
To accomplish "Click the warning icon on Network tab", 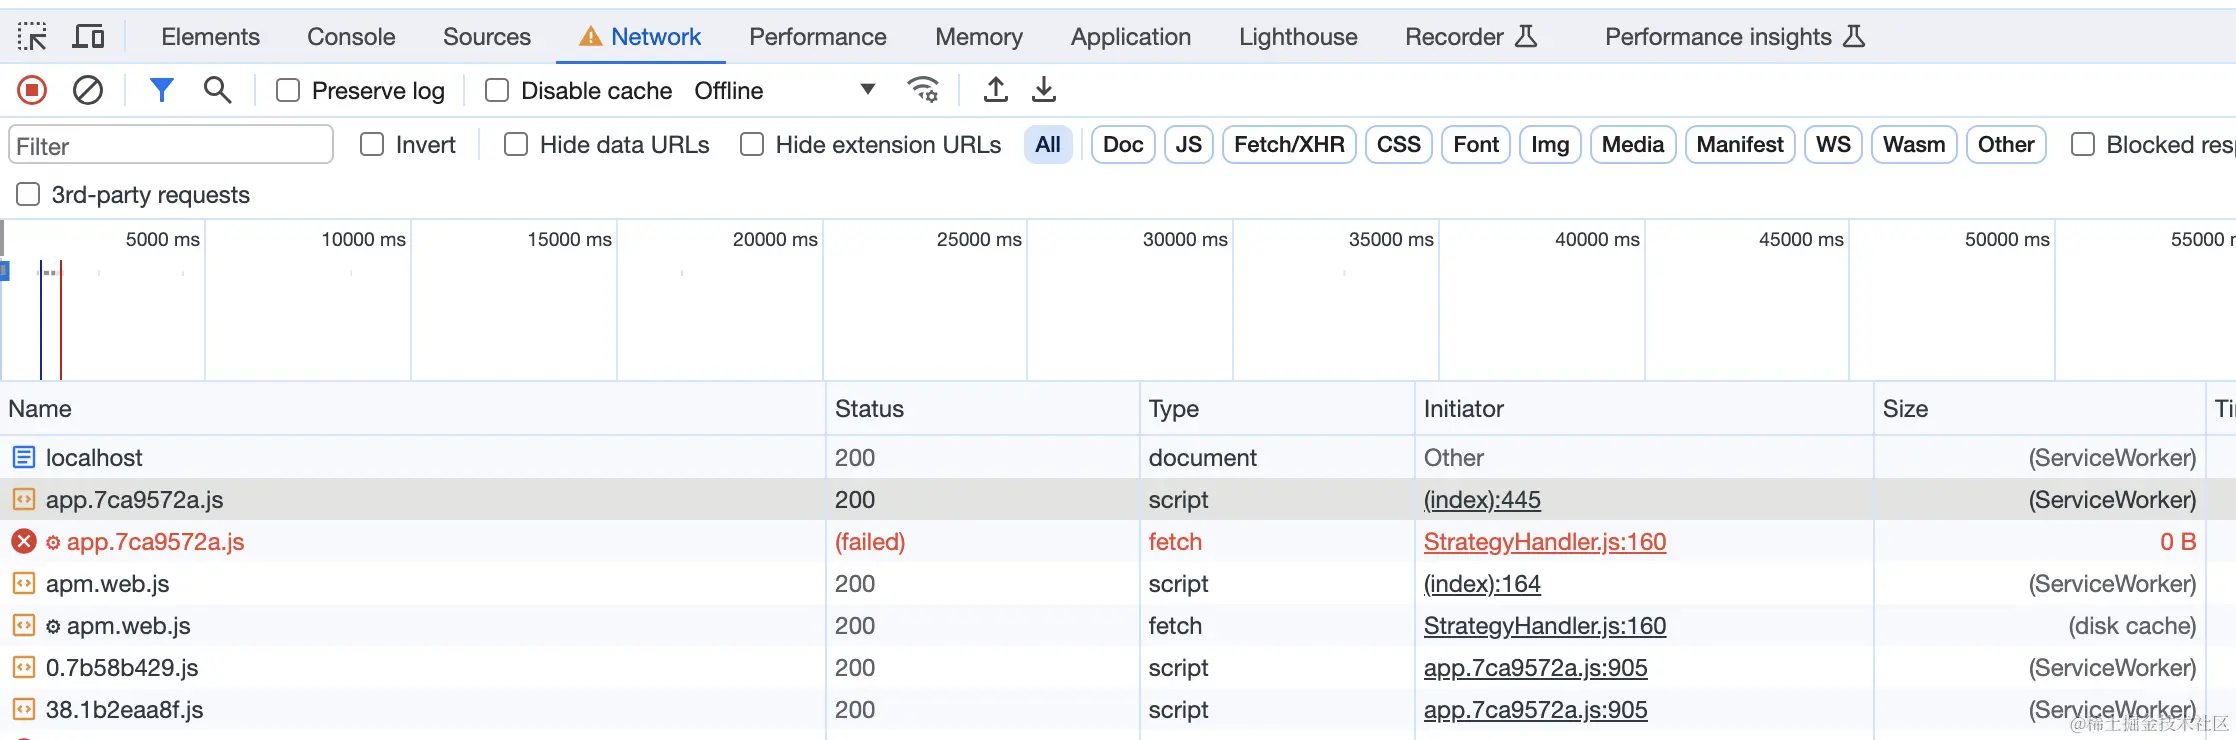I will pos(591,37).
